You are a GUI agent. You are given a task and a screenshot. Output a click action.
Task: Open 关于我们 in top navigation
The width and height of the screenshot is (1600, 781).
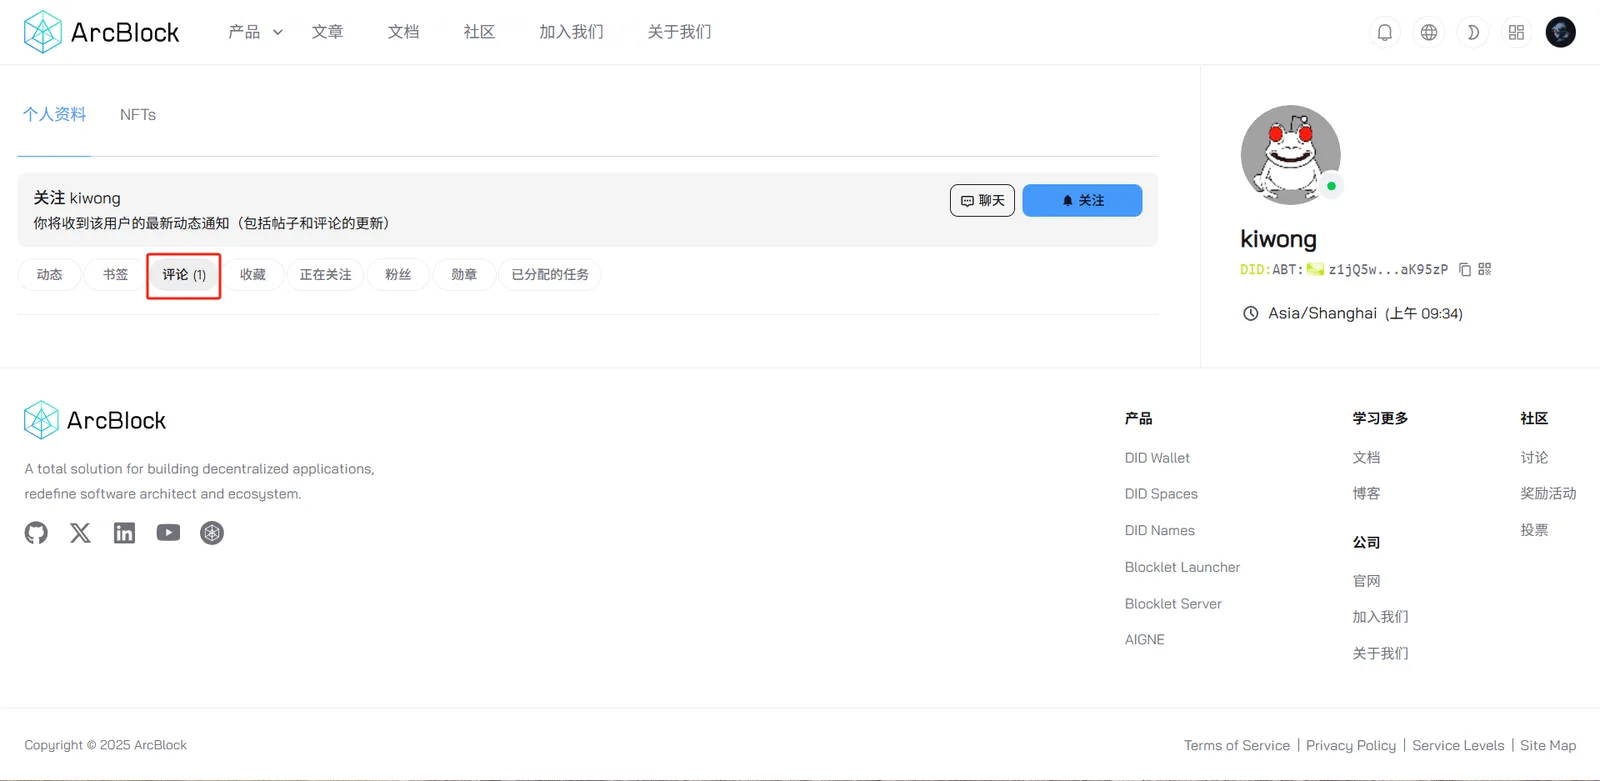tap(679, 32)
